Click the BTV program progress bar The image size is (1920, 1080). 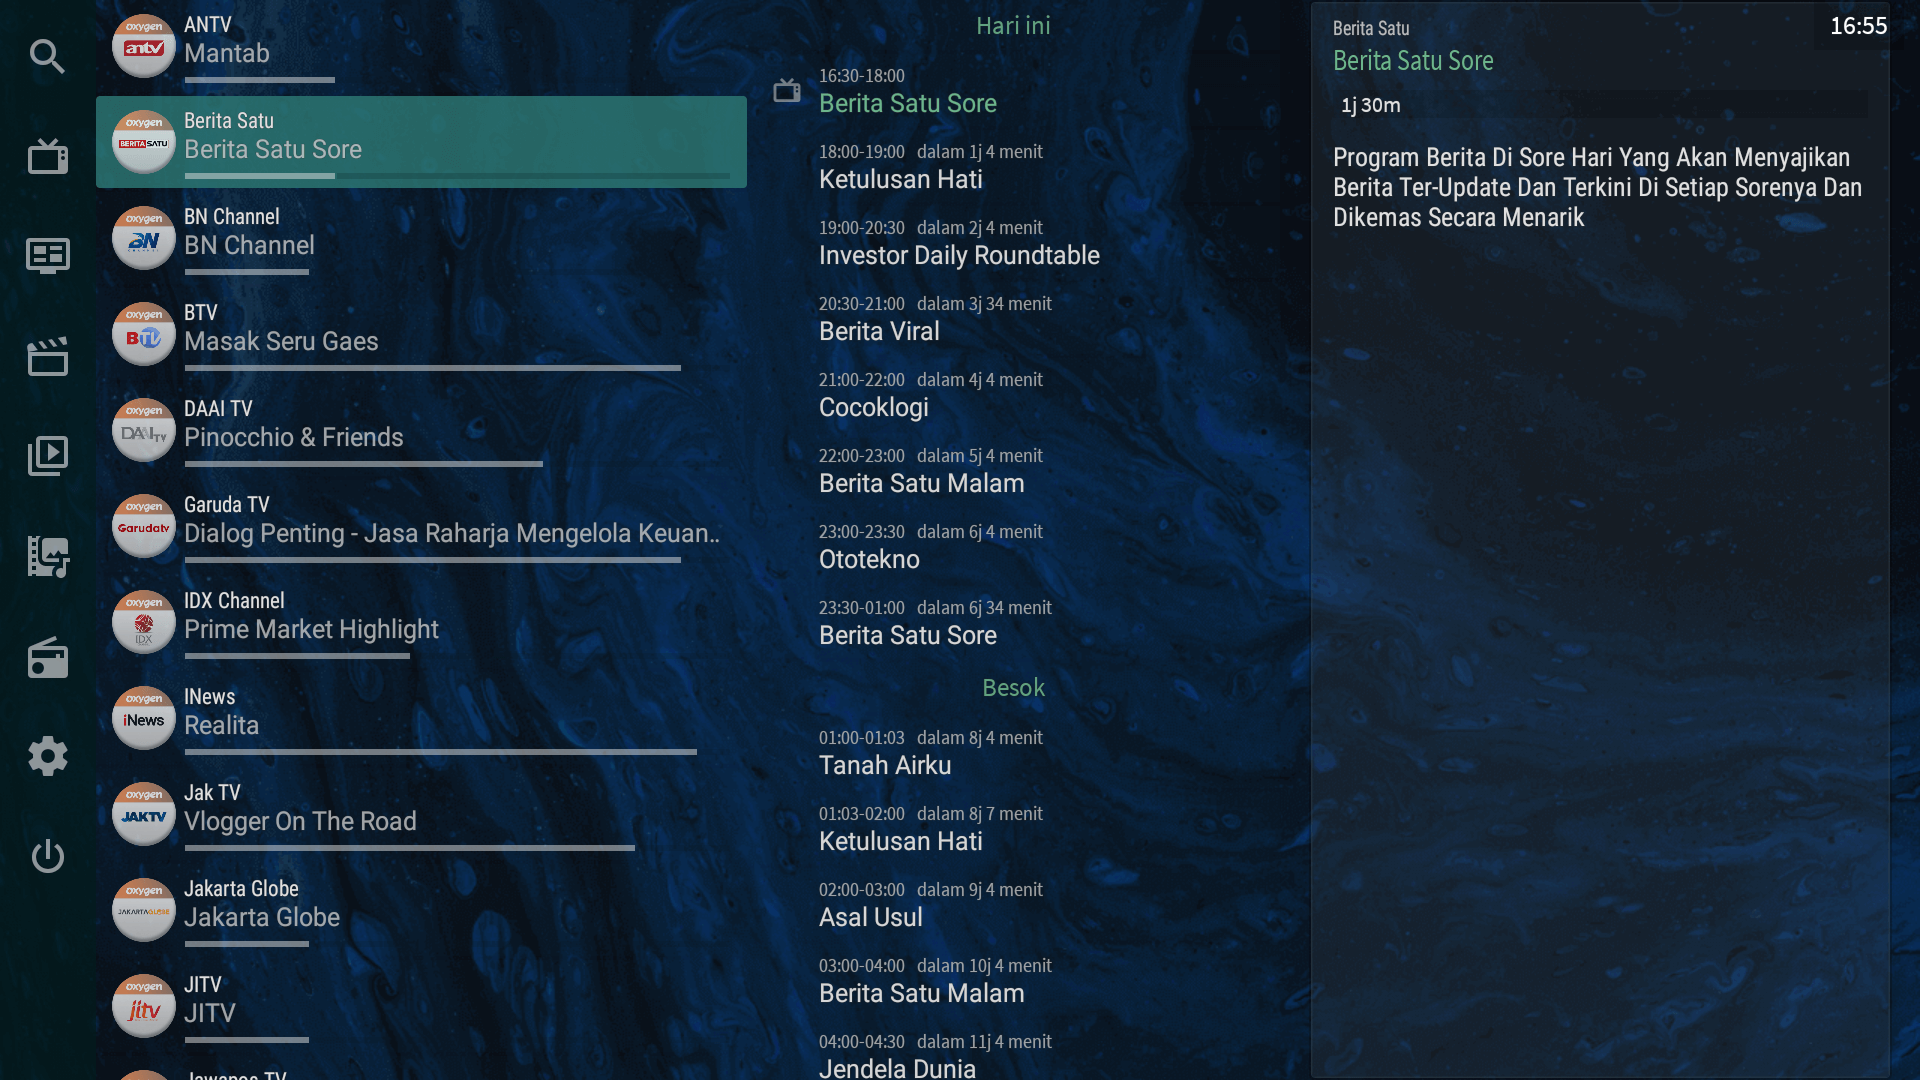(432, 368)
